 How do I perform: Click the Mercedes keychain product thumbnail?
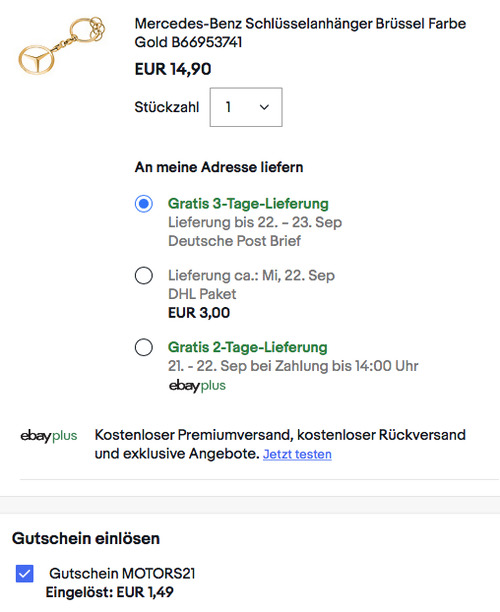[x=62, y=46]
